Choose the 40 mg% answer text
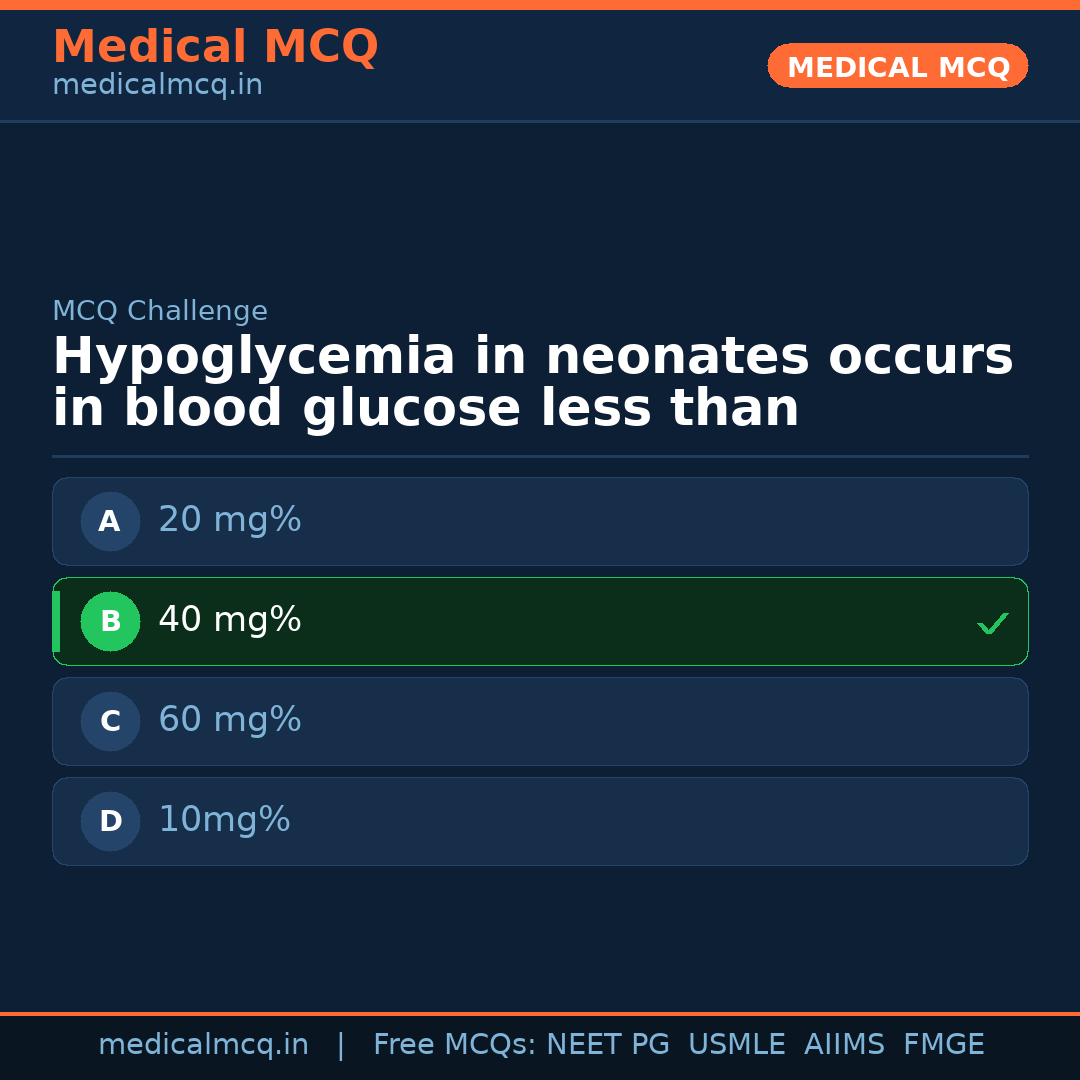The width and height of the screenshot is (1080, 1080). pyautogui.click(x=229, y=620)
